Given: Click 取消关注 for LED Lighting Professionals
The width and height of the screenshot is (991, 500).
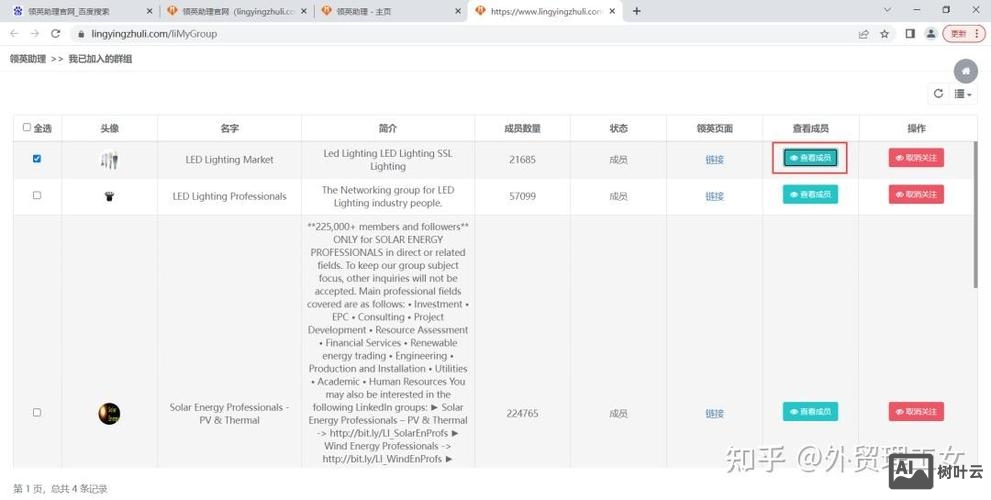Looking at the screenshot, I should (916, 194).
